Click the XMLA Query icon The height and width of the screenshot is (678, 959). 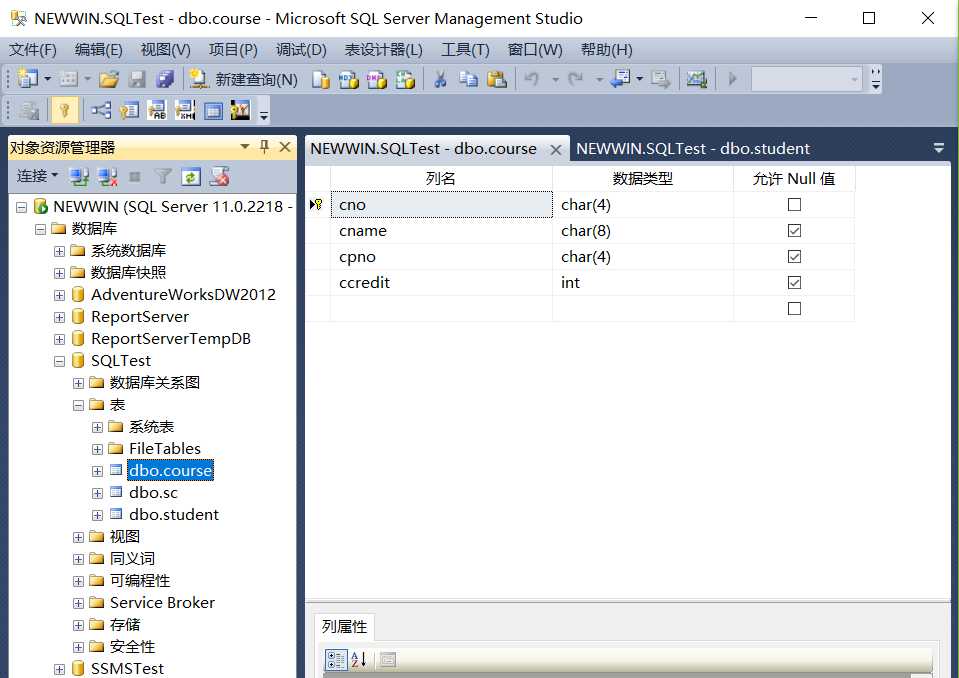(x=405, y=79)
